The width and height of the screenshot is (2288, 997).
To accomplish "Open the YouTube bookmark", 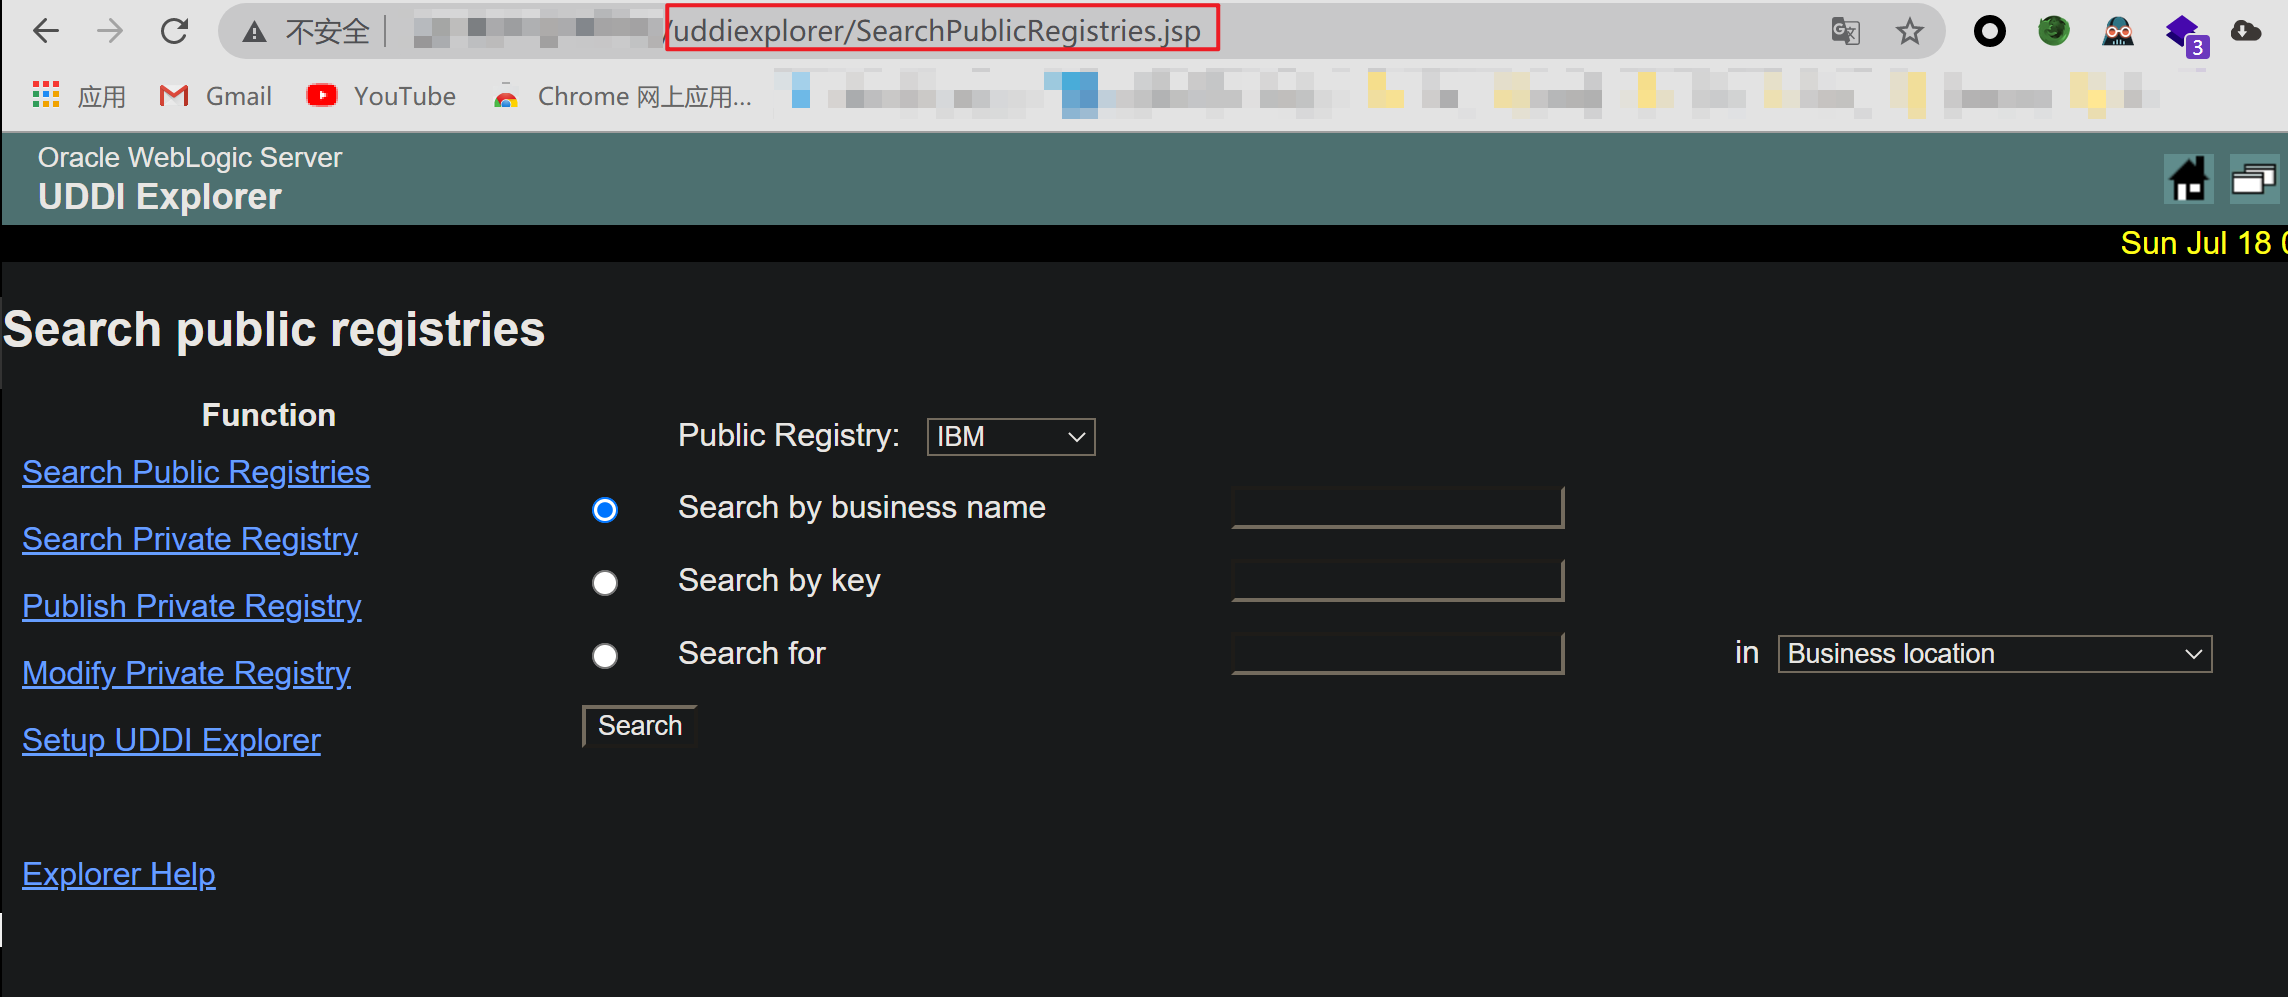I will (381, 96).
